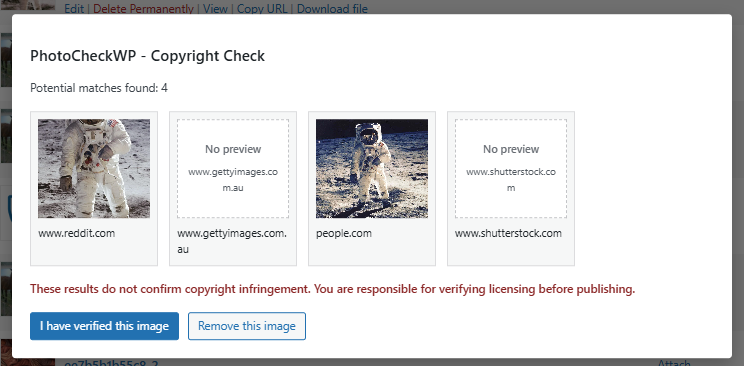Click the www.gettyimages.com.au caption below the card

(x=232, y=241)
